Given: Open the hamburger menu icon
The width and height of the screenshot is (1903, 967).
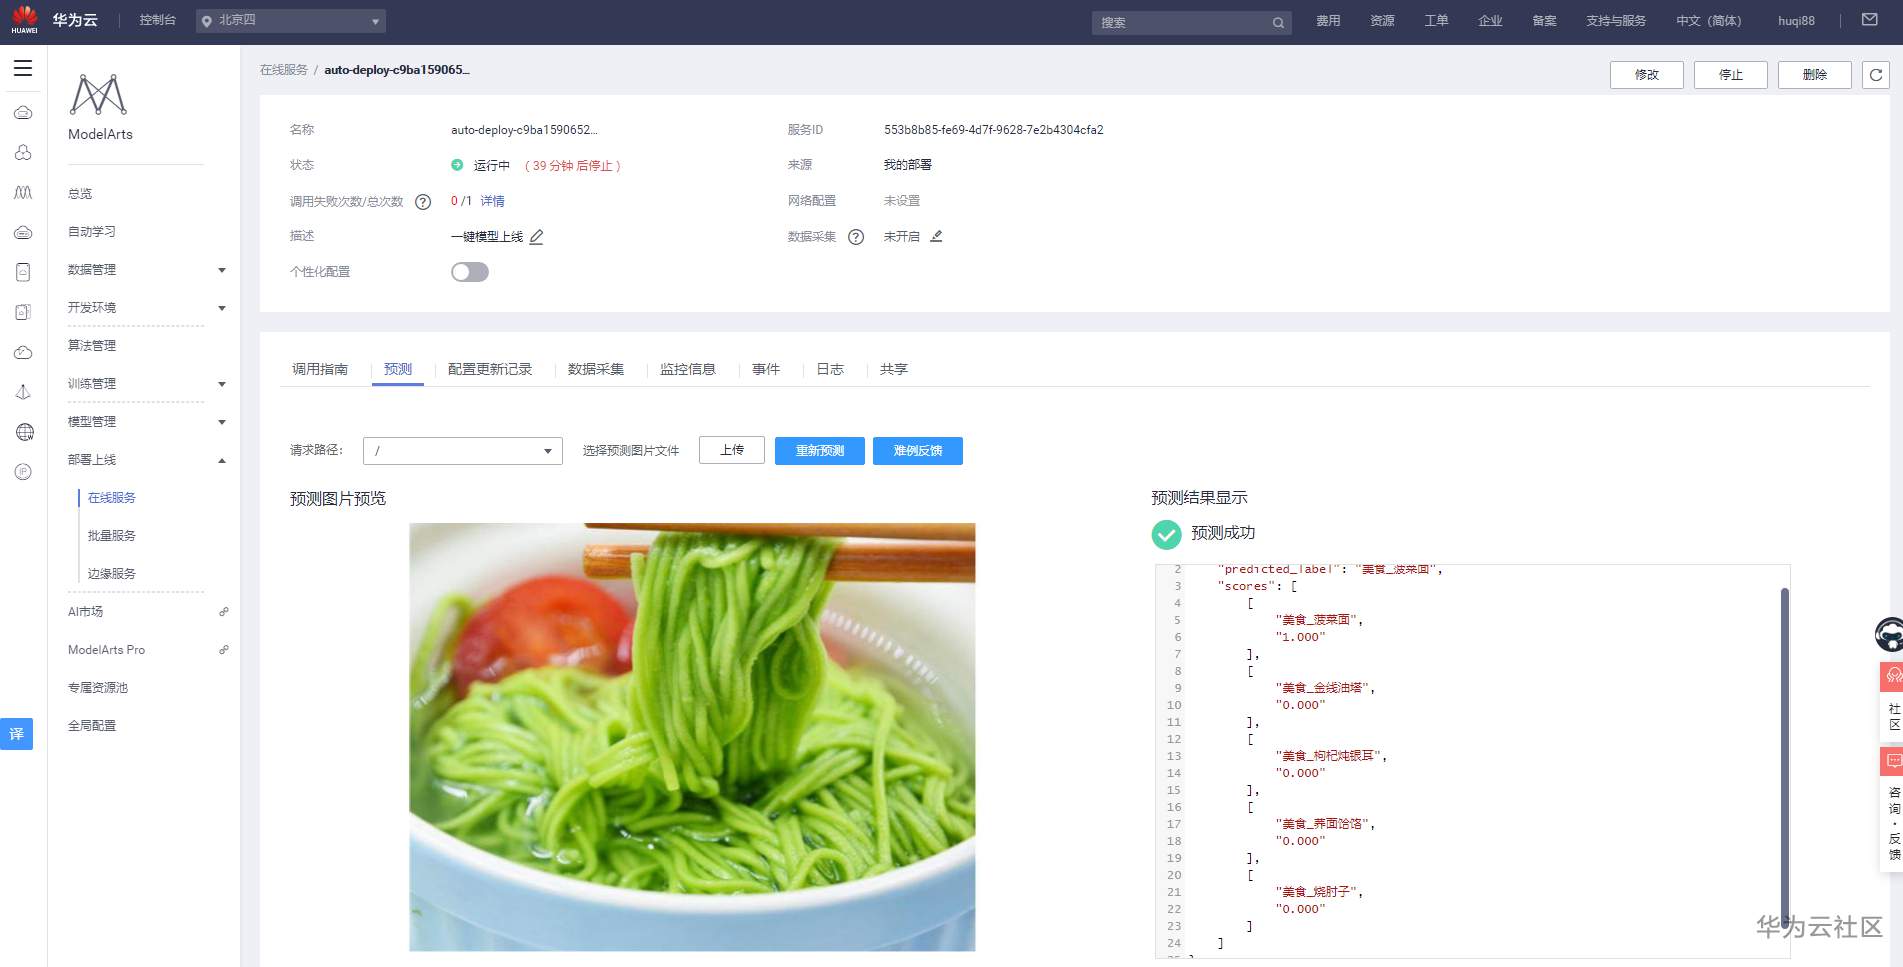Looking at the screenshot, I should (23, 68).
